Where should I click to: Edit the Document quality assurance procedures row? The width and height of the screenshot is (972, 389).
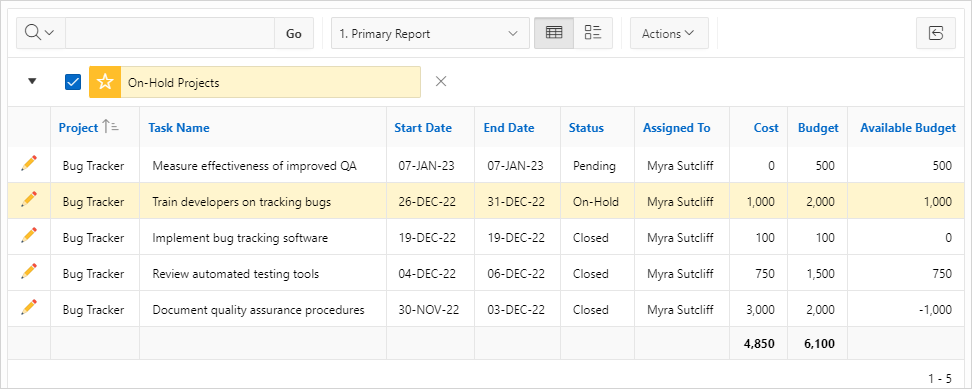pos(29,307)
